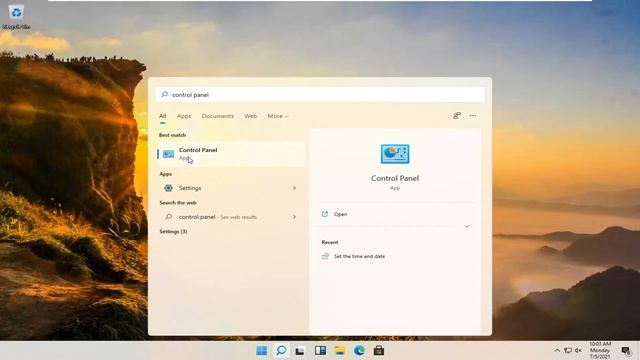Expand the web results chevron arrow
Viewport: 640px width, 360px height.
coord(294,217)
